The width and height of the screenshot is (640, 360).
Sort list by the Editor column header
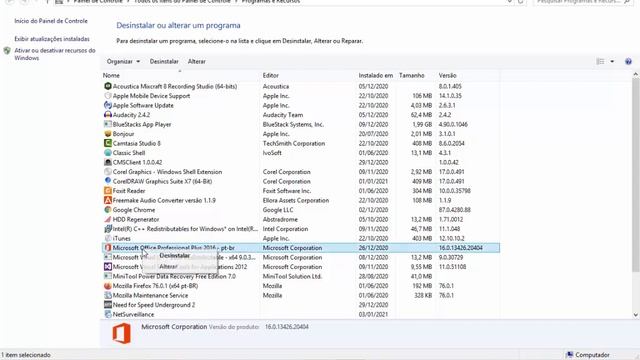tap(271, 76)
